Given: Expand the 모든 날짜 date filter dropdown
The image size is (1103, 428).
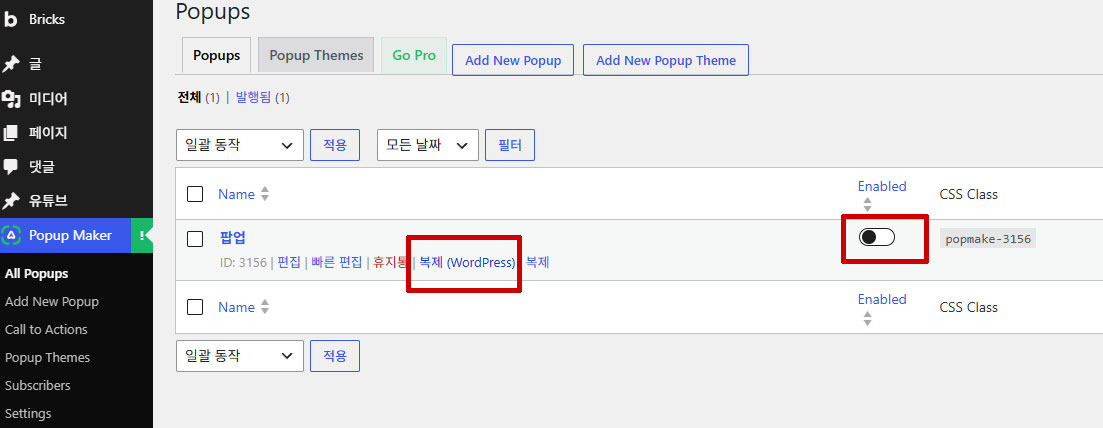Looking at the screenshot, I should (x=428, y=145).
